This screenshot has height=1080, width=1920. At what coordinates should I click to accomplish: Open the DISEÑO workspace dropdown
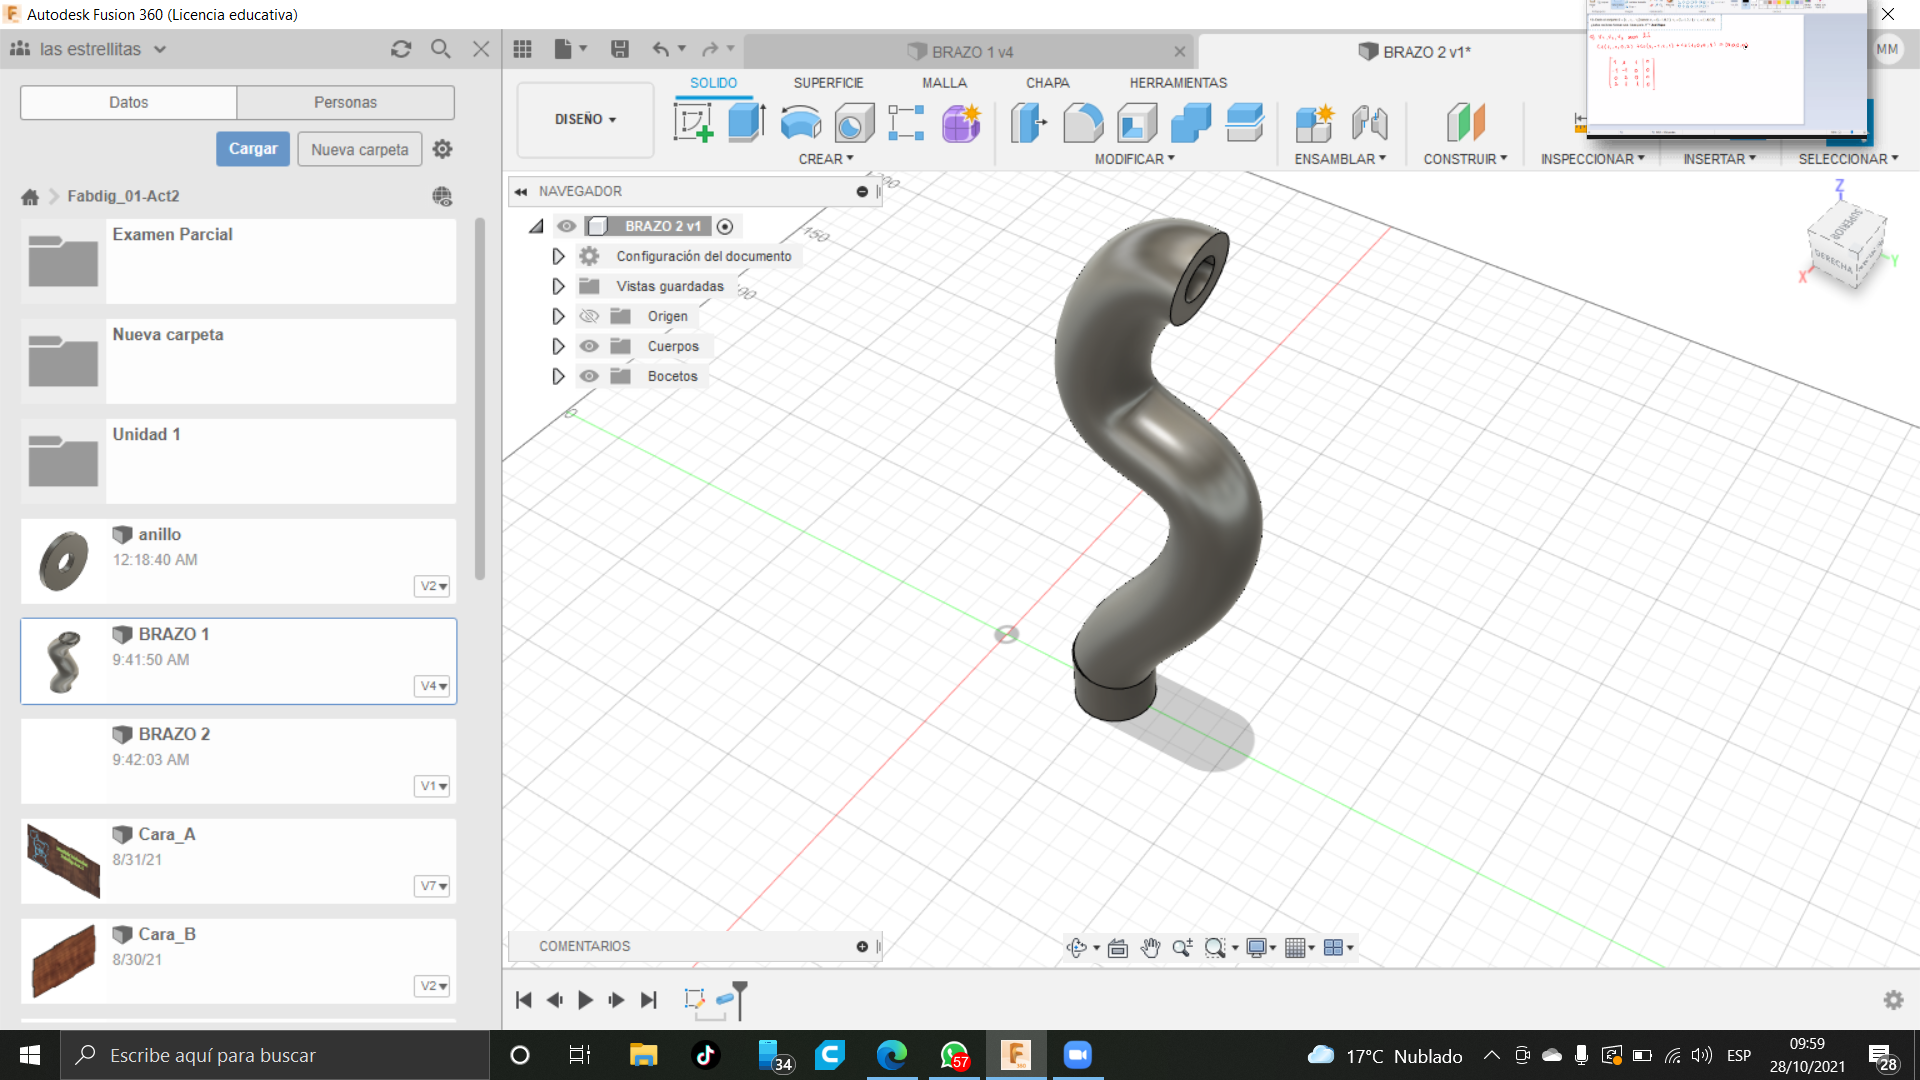click(x=585, y=119)
